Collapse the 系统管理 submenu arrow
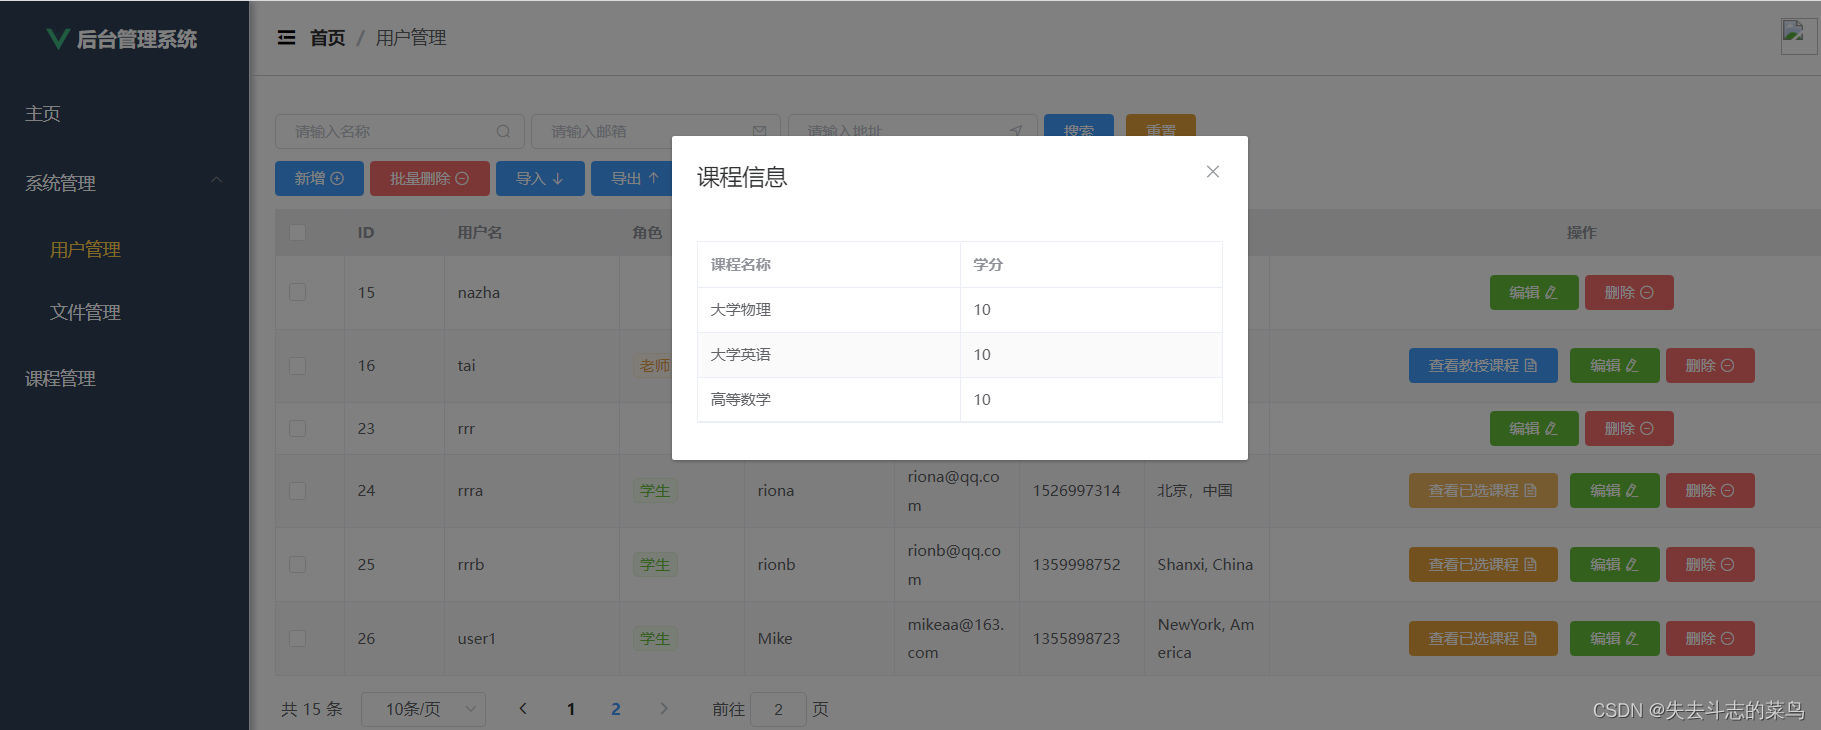The width and height of the screenshot is (1821, 730). [x=216, y=181]
